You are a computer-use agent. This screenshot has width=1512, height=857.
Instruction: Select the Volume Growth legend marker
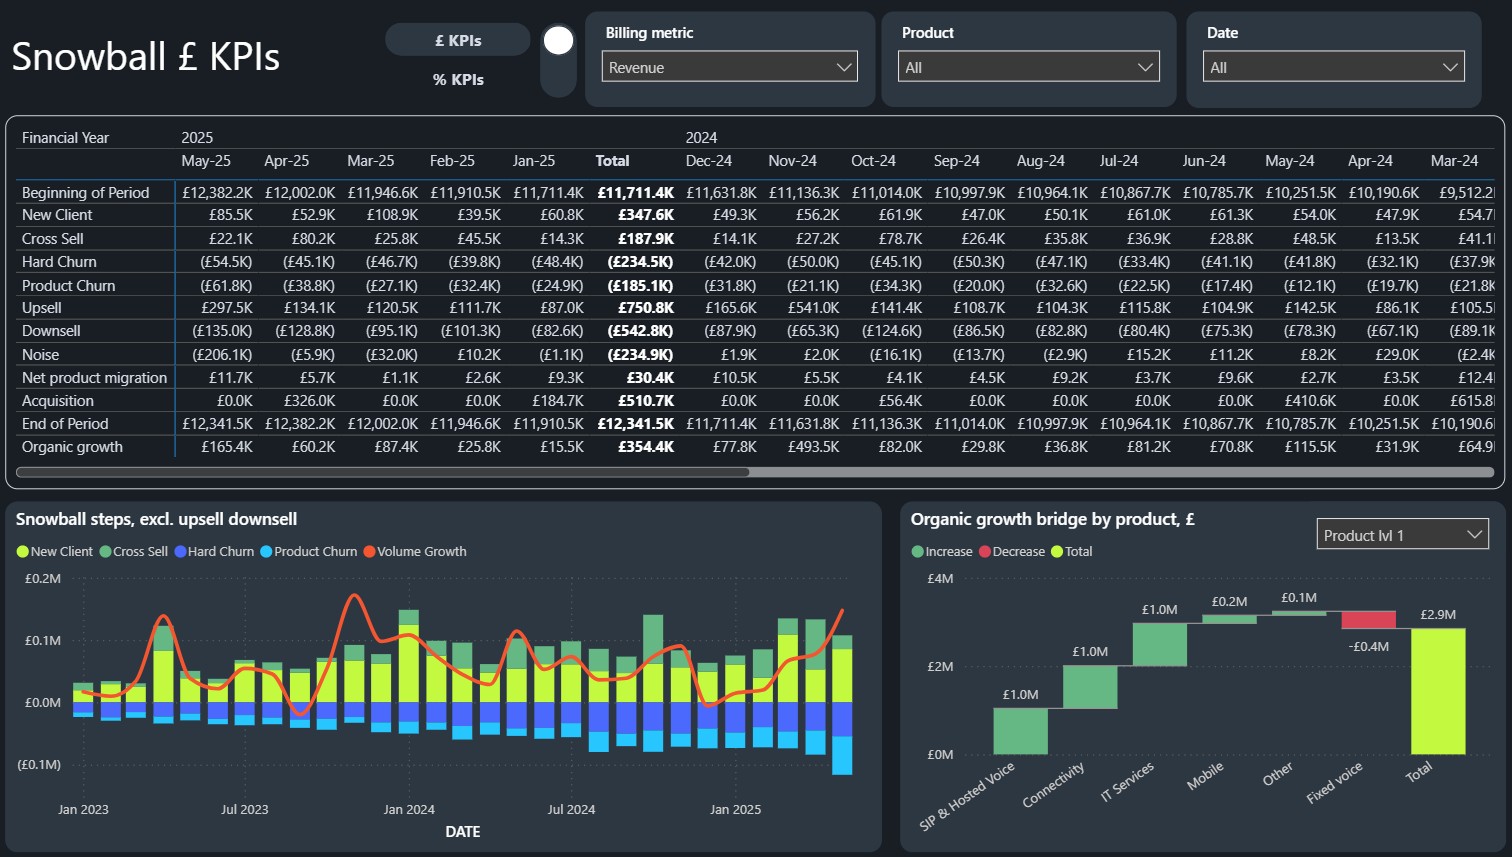pos(369,552)
